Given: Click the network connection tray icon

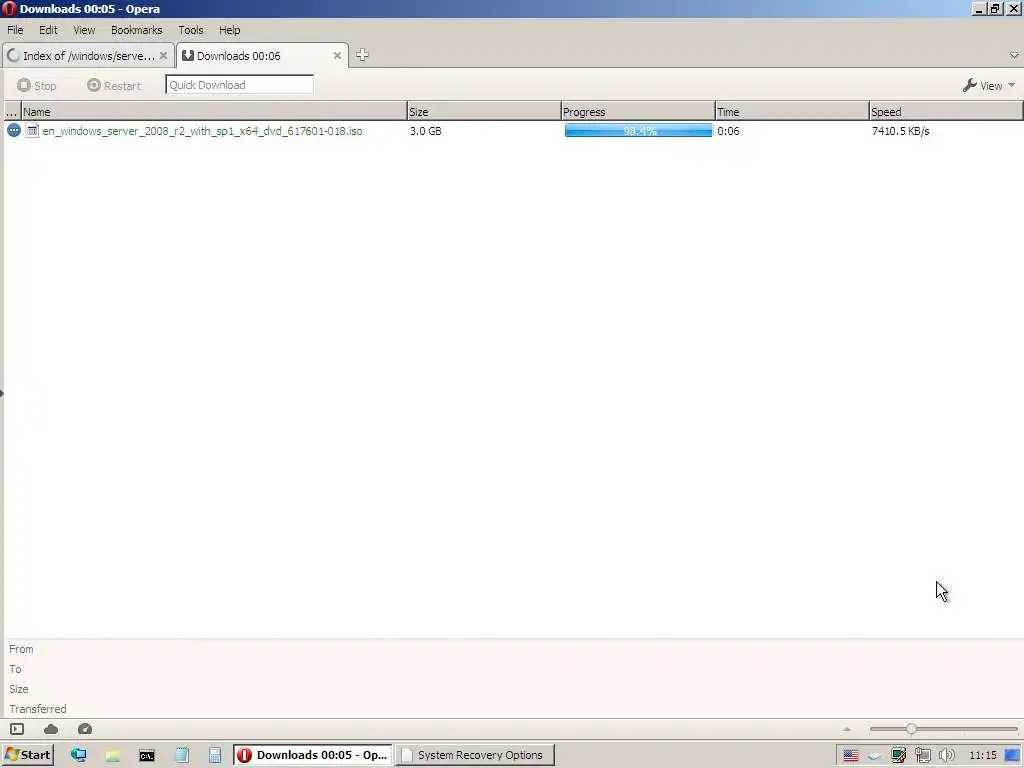Looking at the screenshot, I should (x=923, y=756).
